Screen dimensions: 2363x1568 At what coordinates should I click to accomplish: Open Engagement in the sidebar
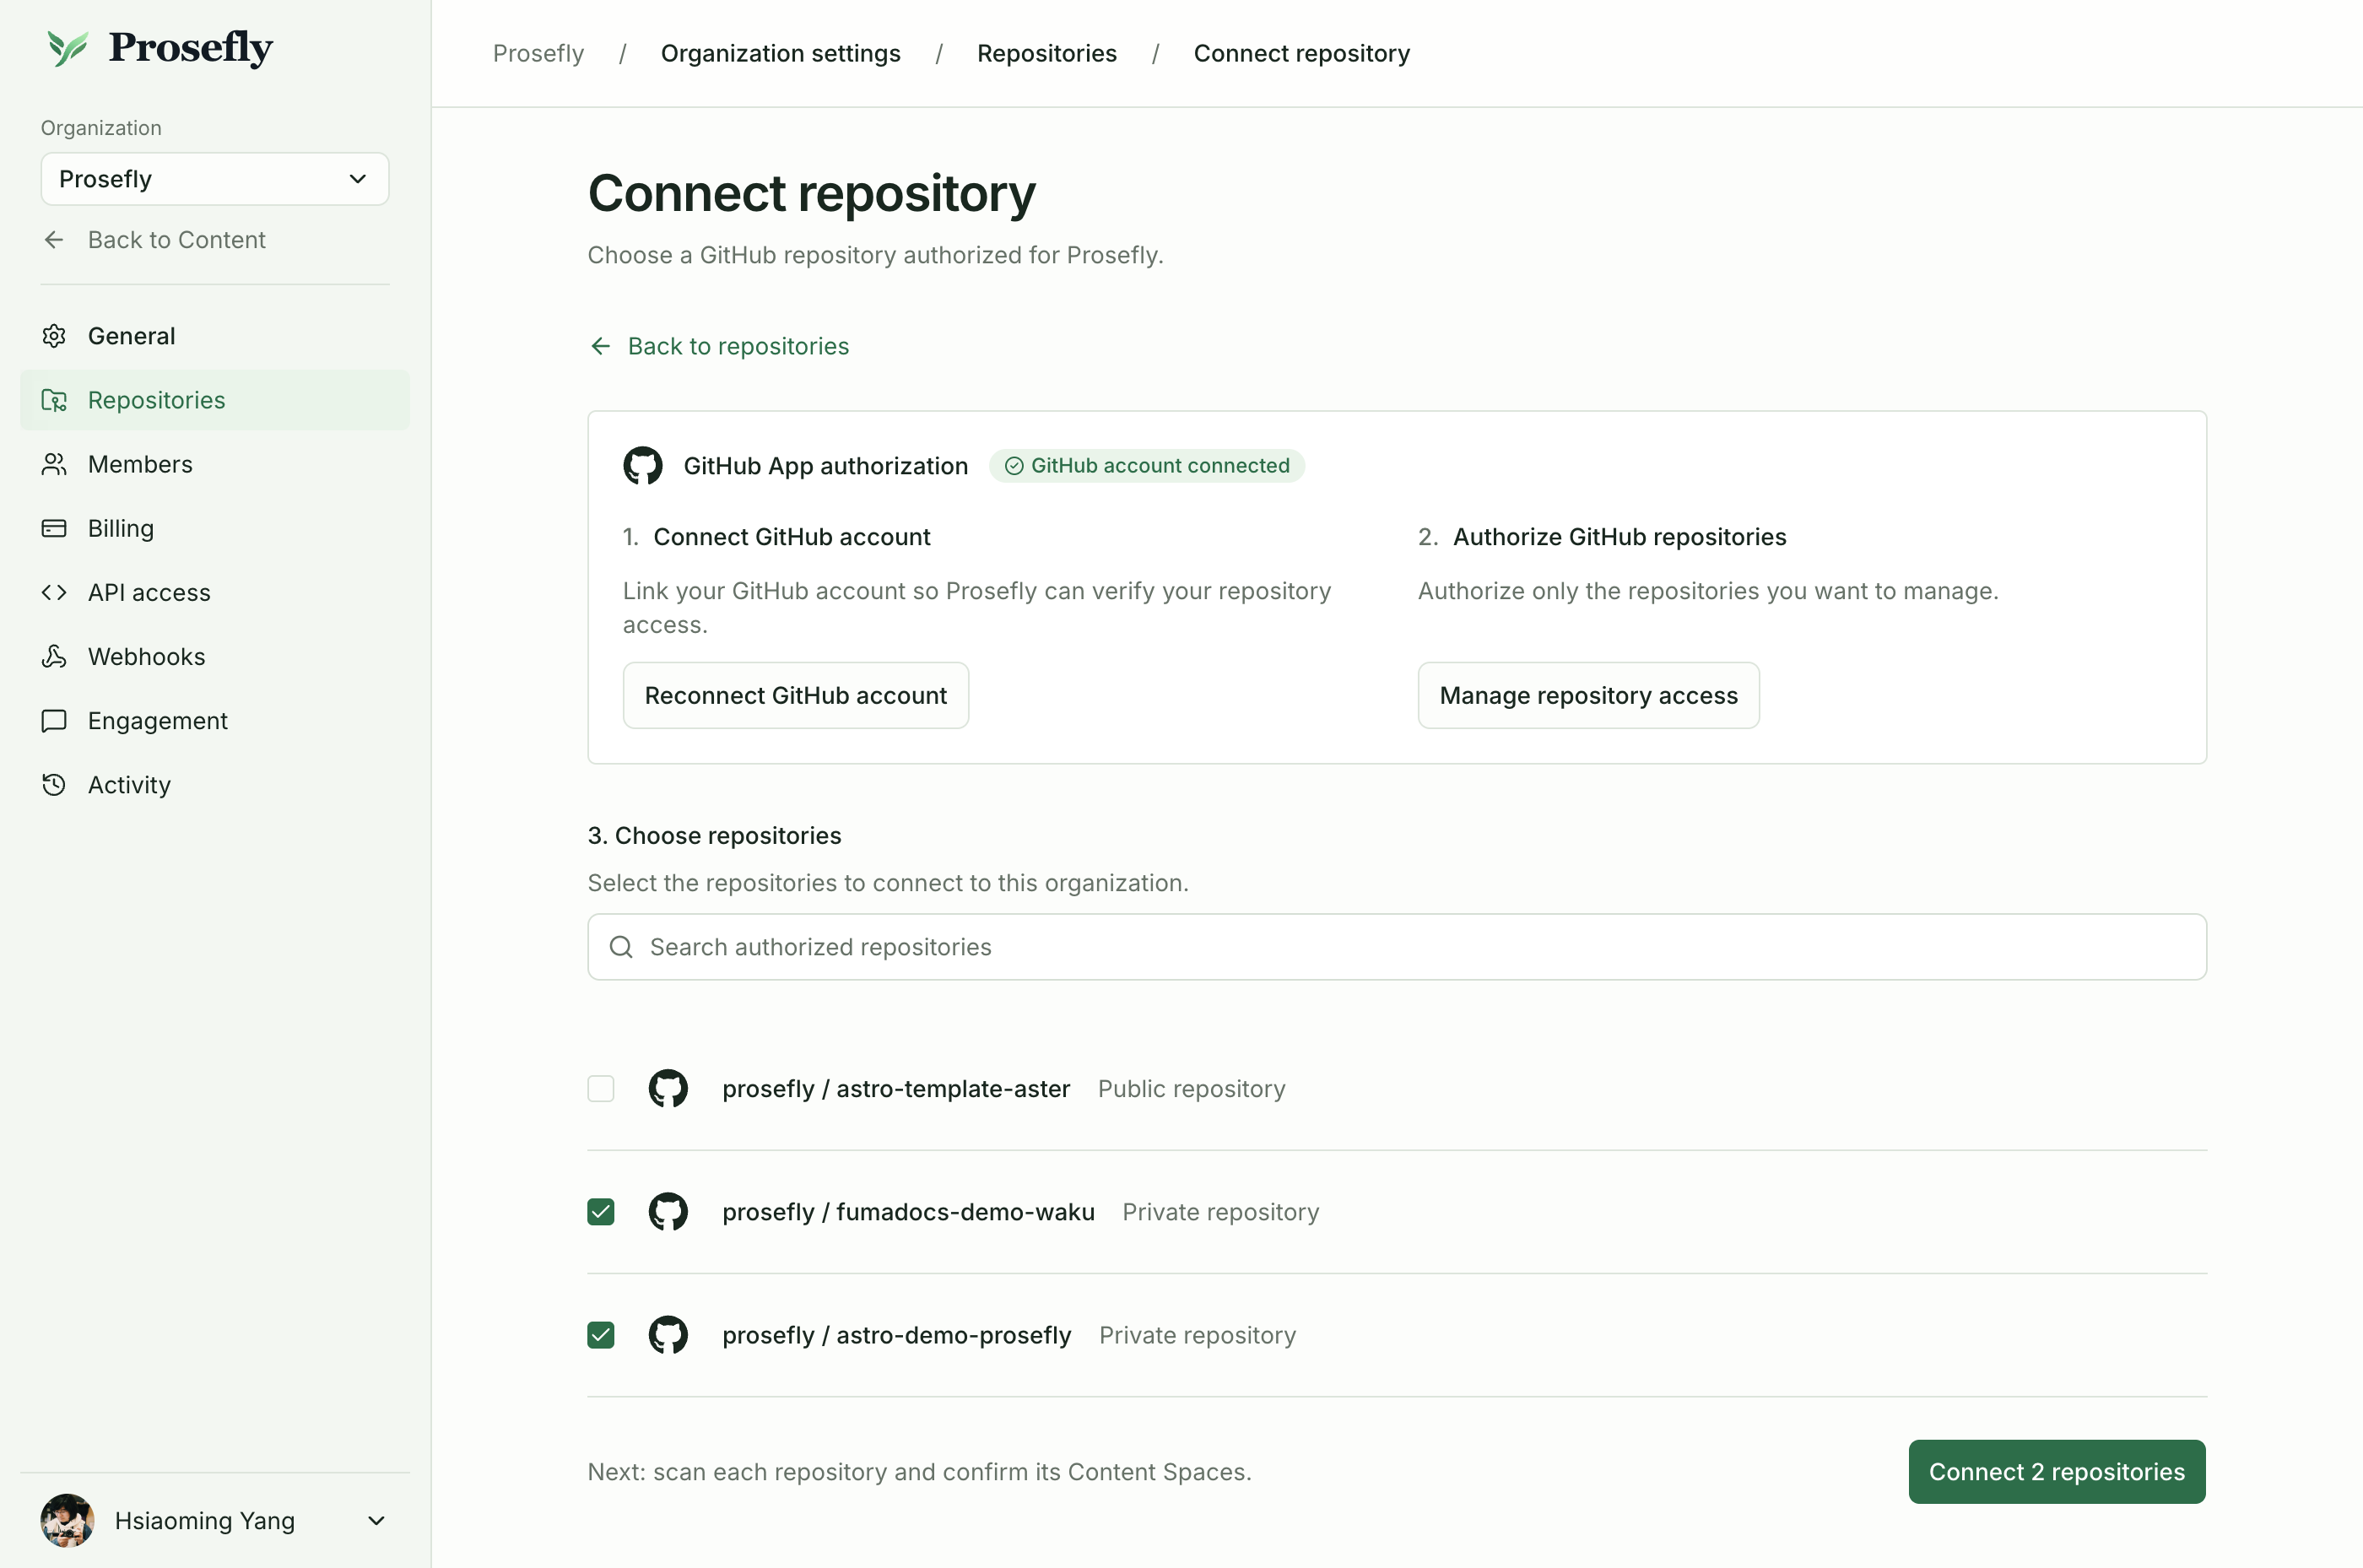coord(215,720)
